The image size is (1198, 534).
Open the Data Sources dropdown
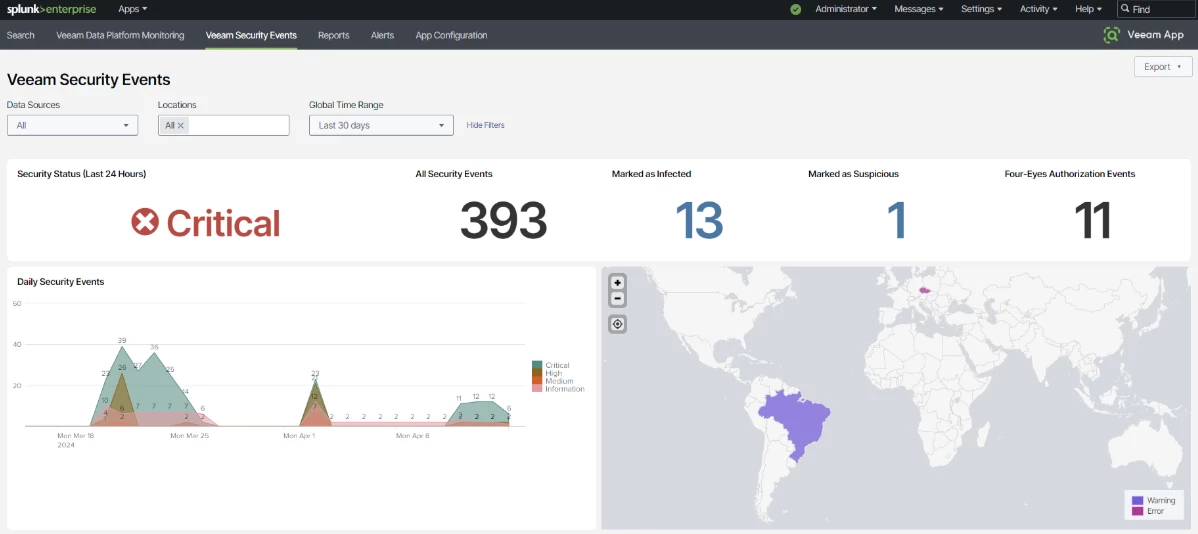click(x=73, y=125)
